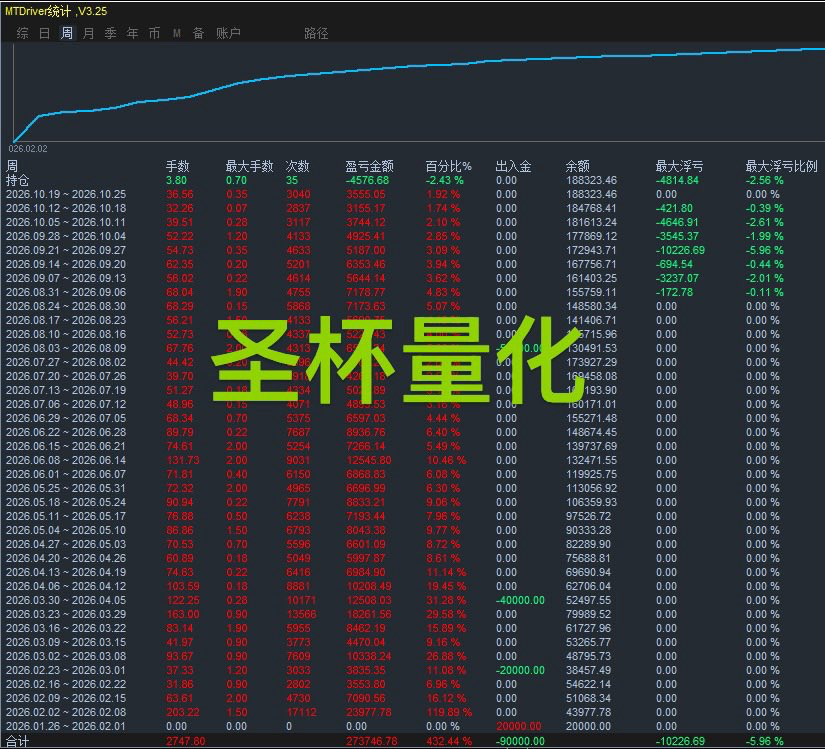This screenshot has width=825, height=749.
Task: Open the 币 currency tab
Action: (x=154, y=33)
